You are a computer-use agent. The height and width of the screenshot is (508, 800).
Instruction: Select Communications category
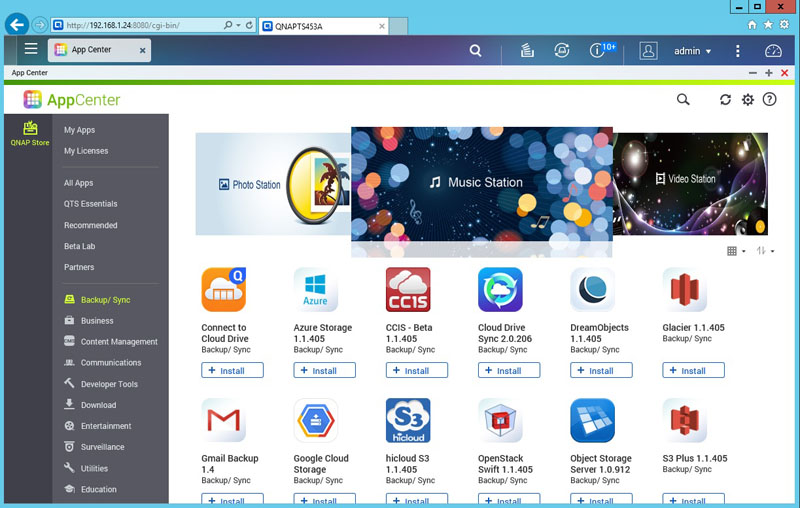click(103, 363)
